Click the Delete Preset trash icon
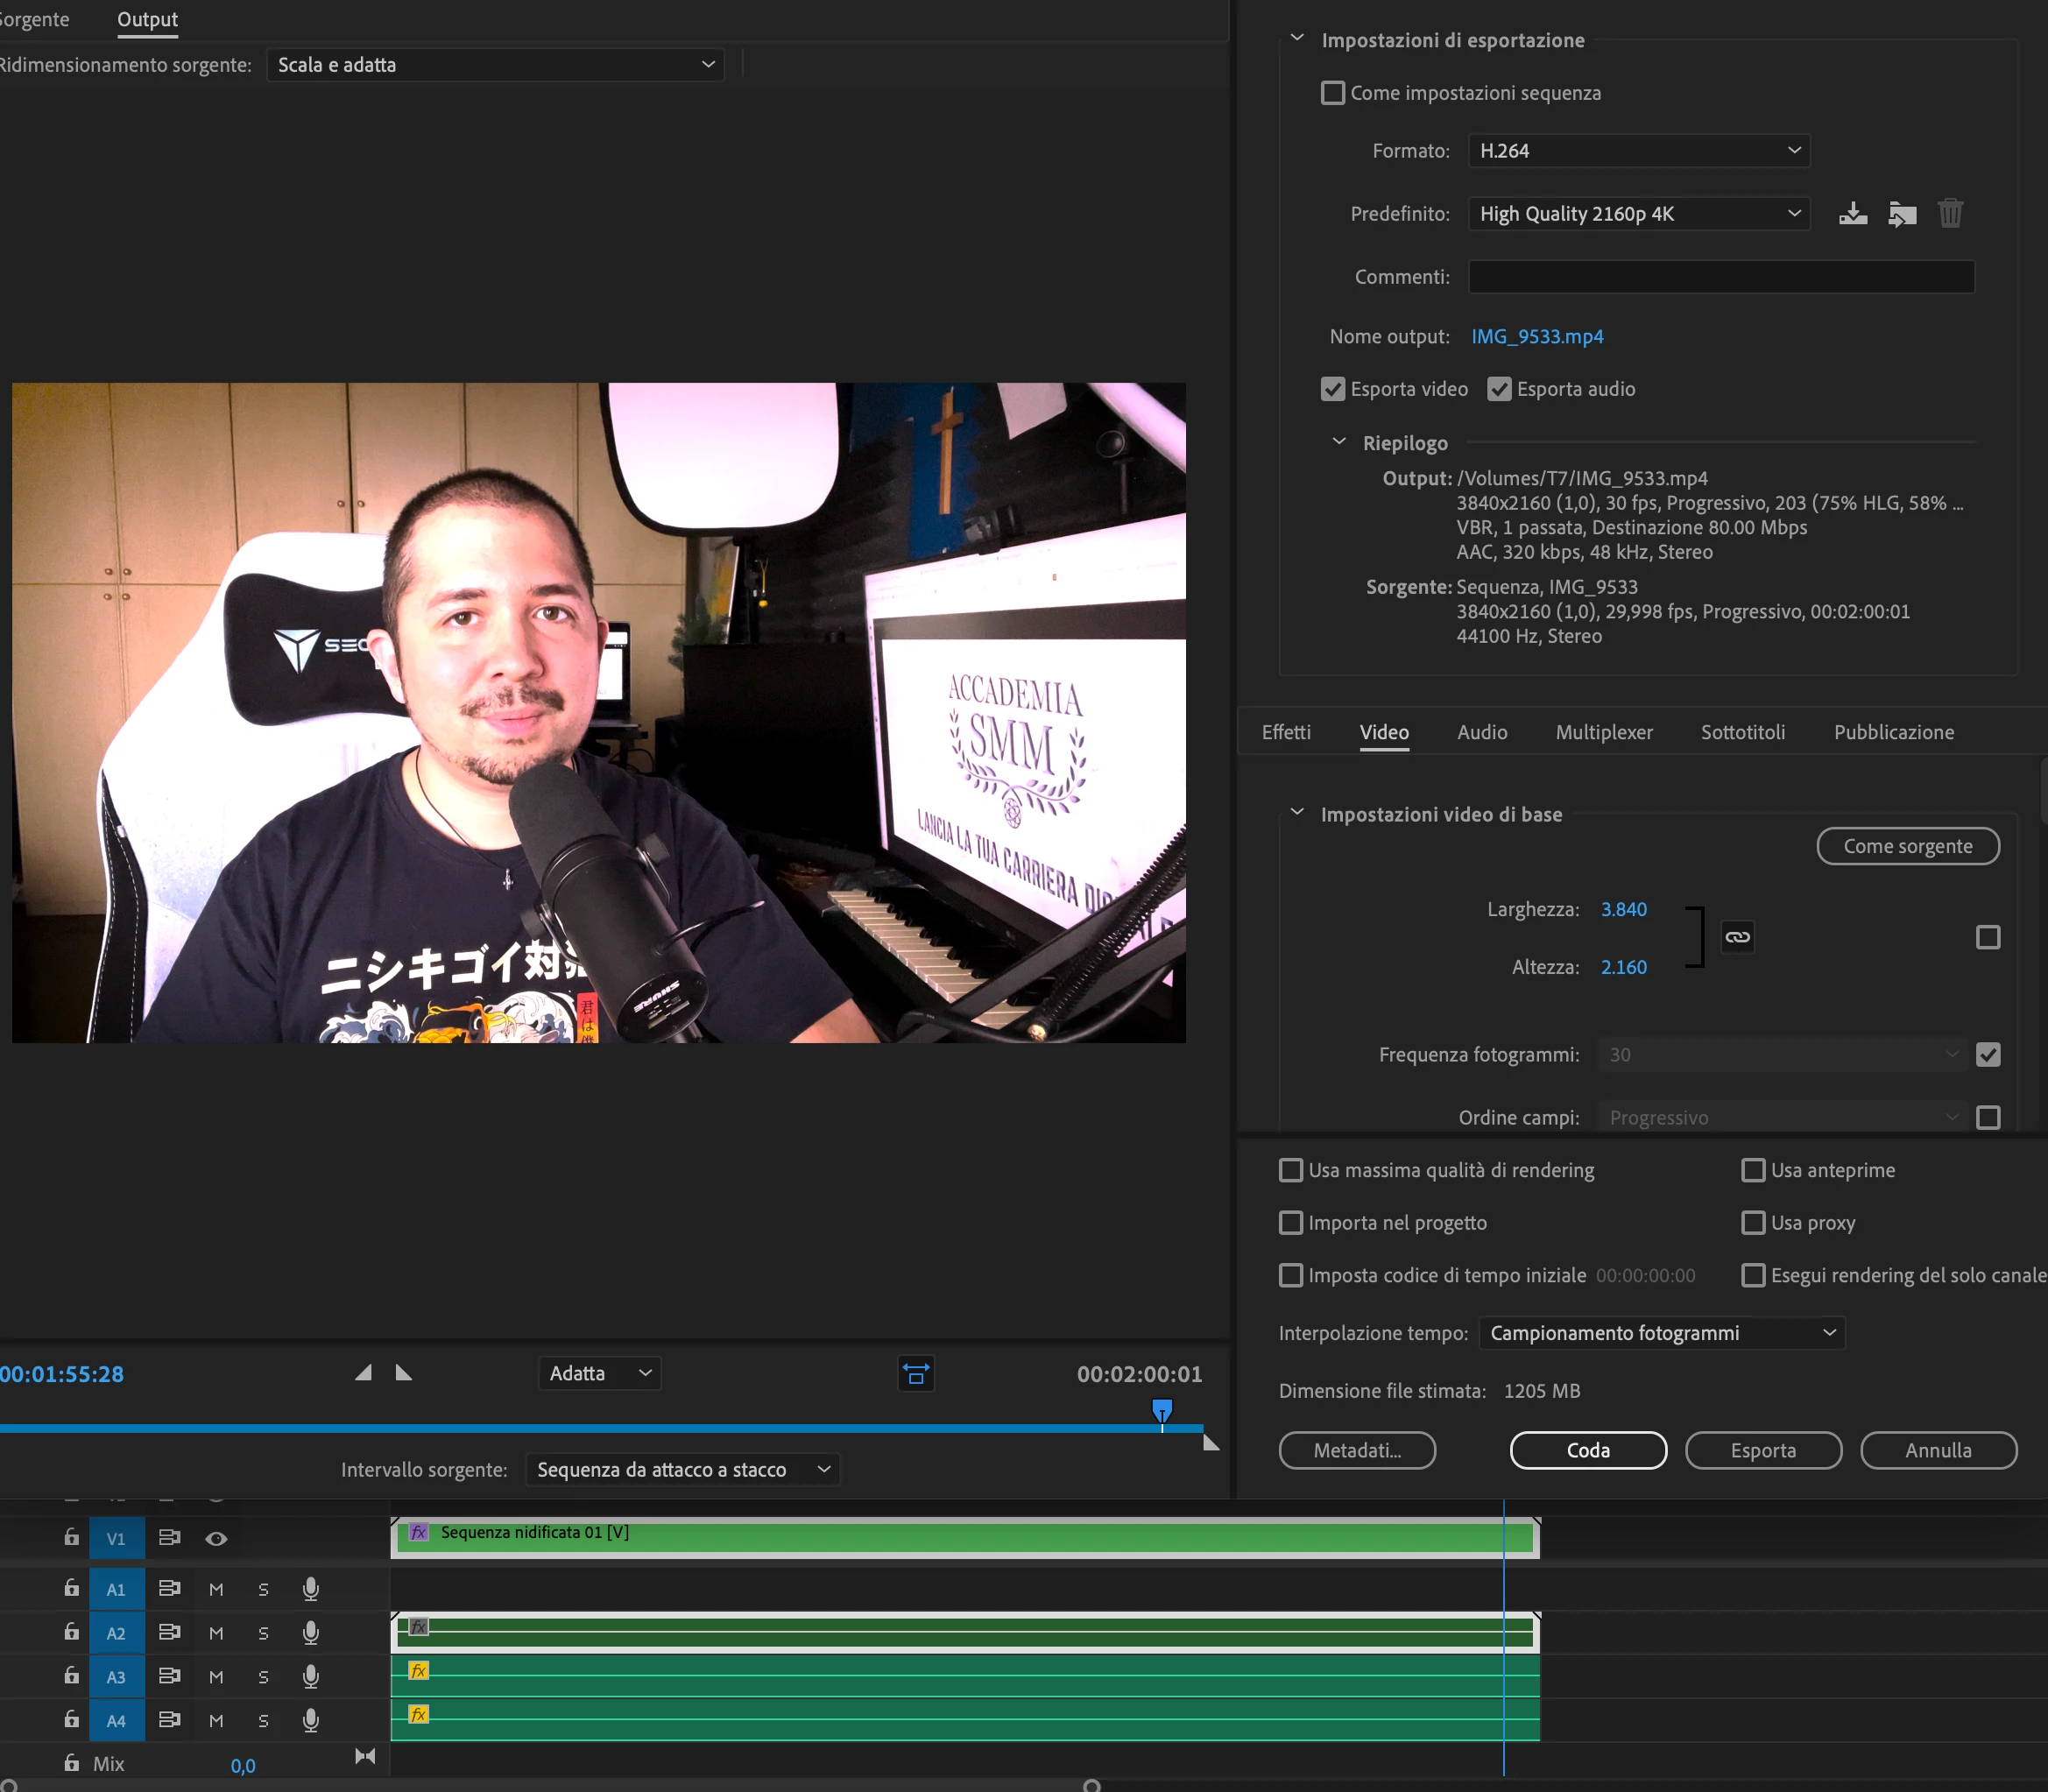Viewport: 2048px width, 1792px height. coord(1950,214)
